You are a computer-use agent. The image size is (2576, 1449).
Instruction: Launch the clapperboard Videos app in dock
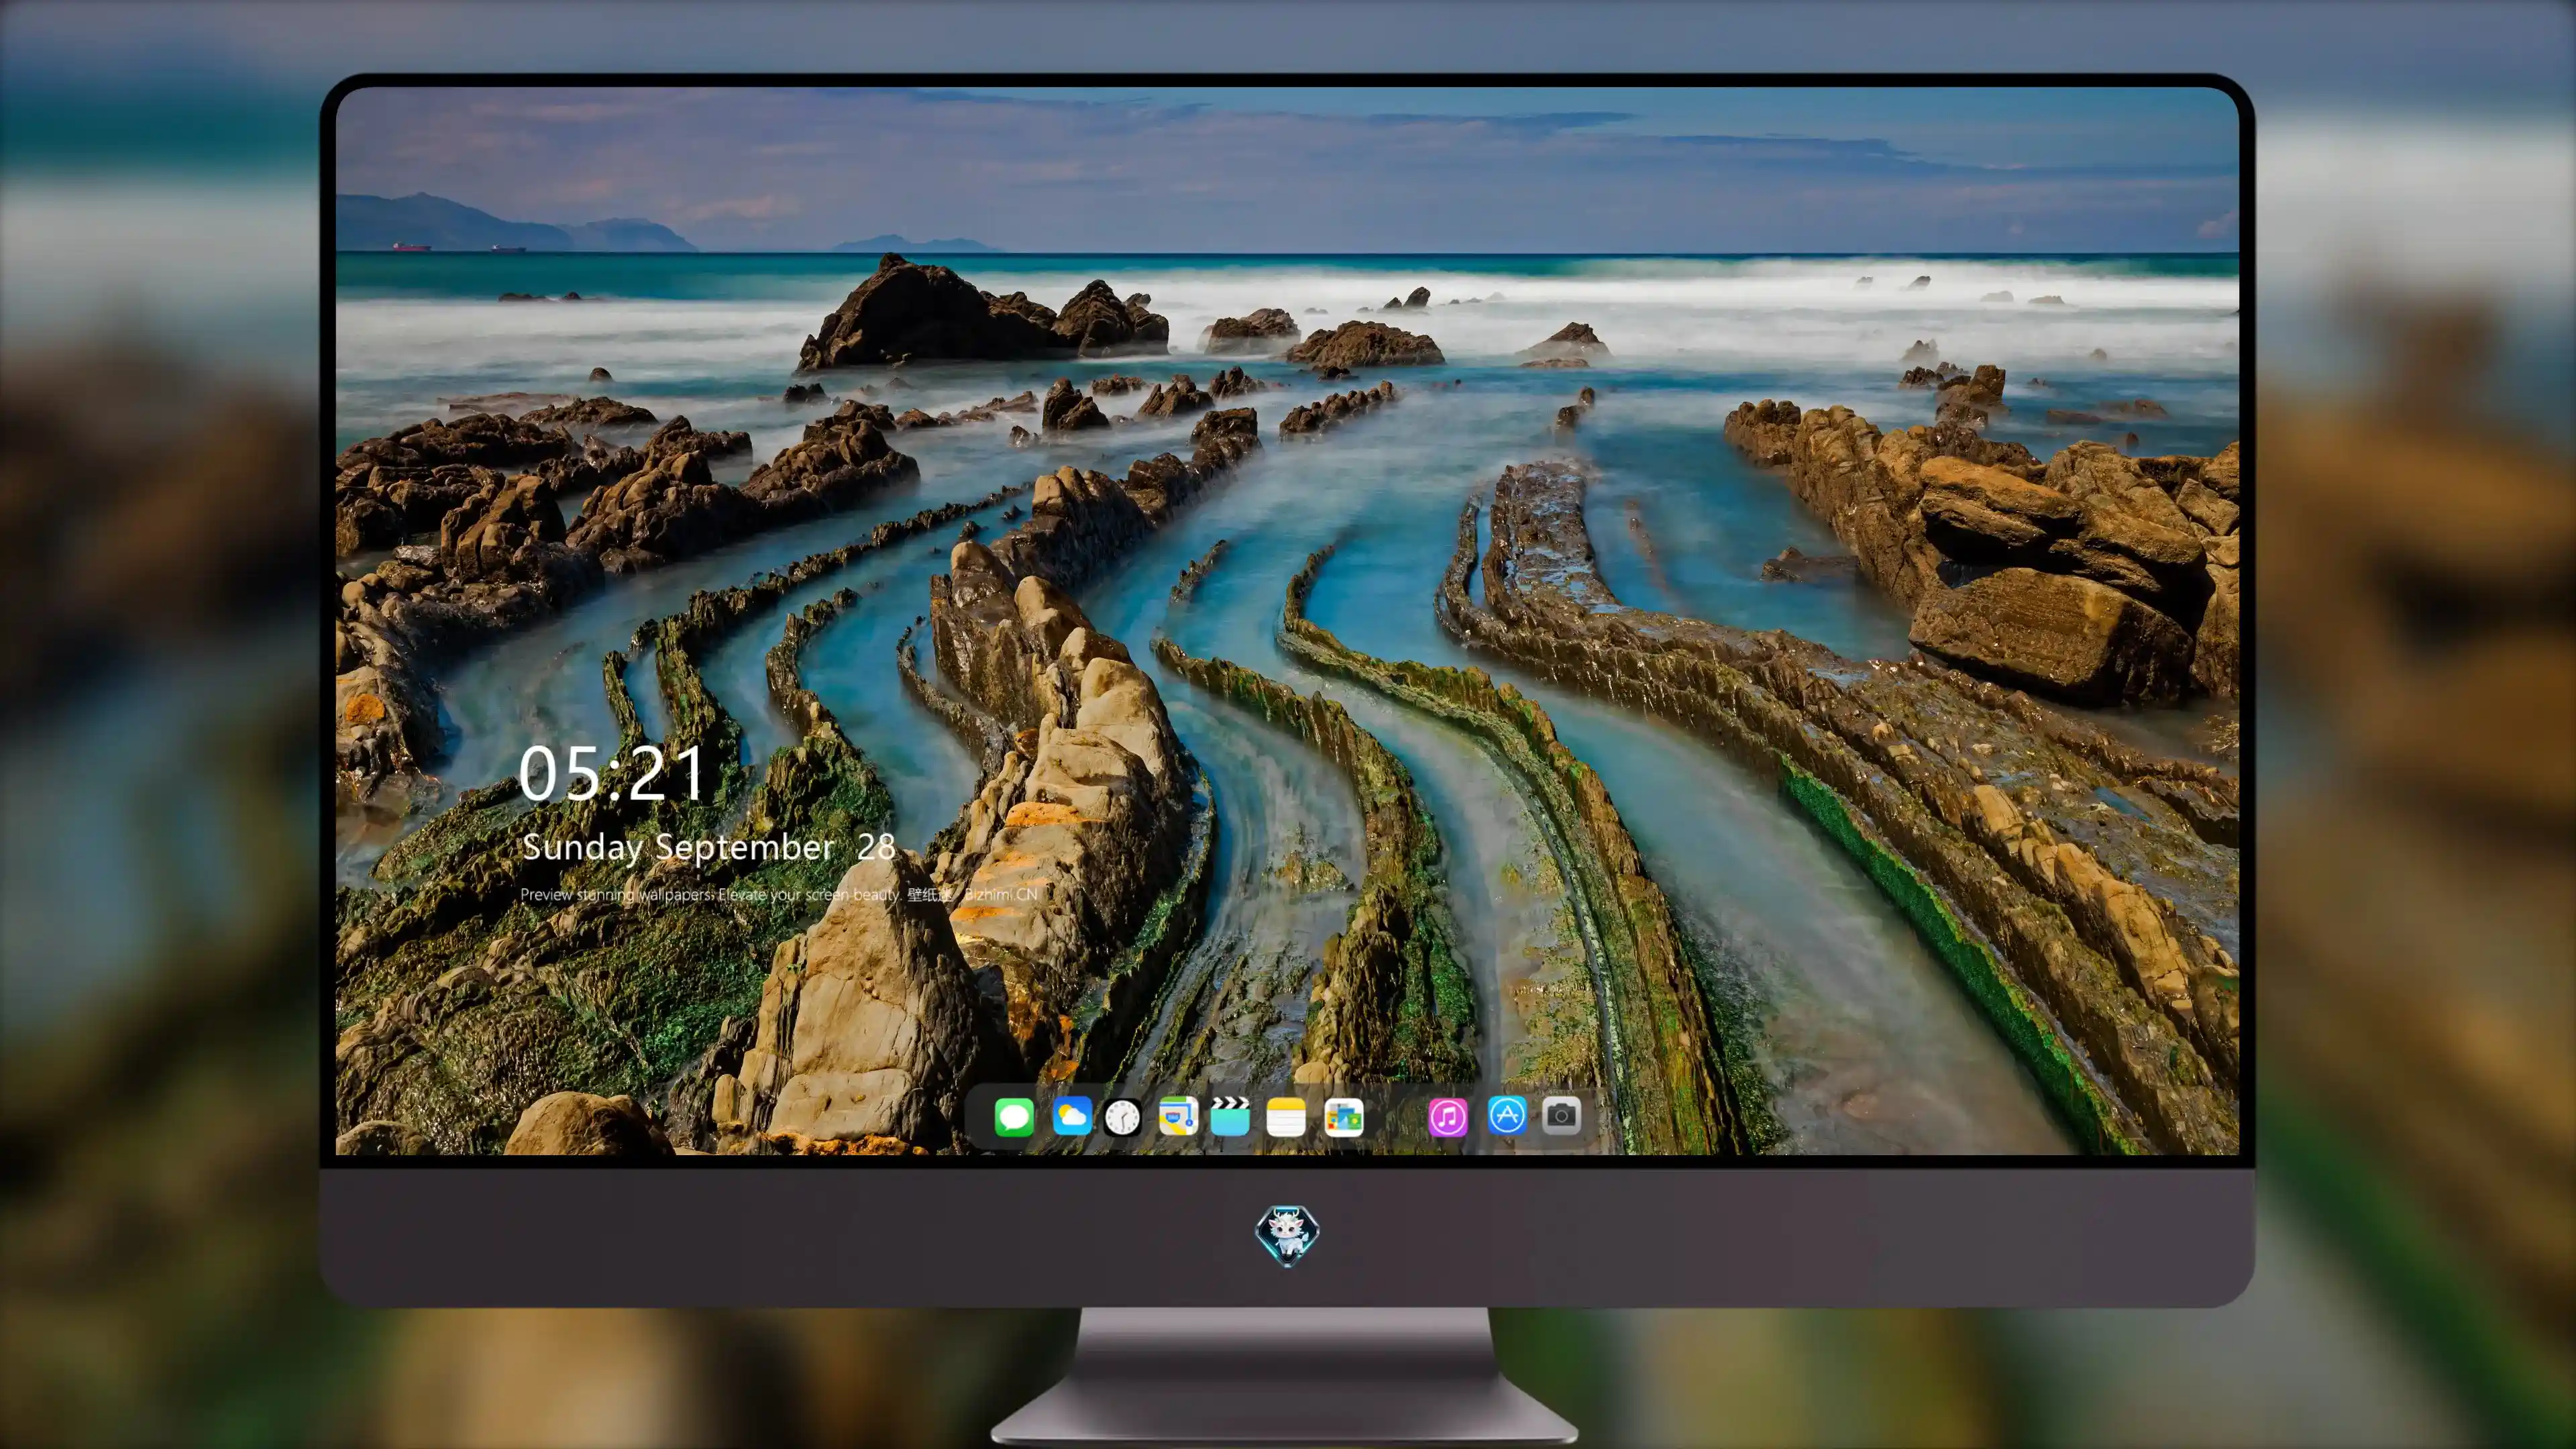(x=1230, y=1116)
